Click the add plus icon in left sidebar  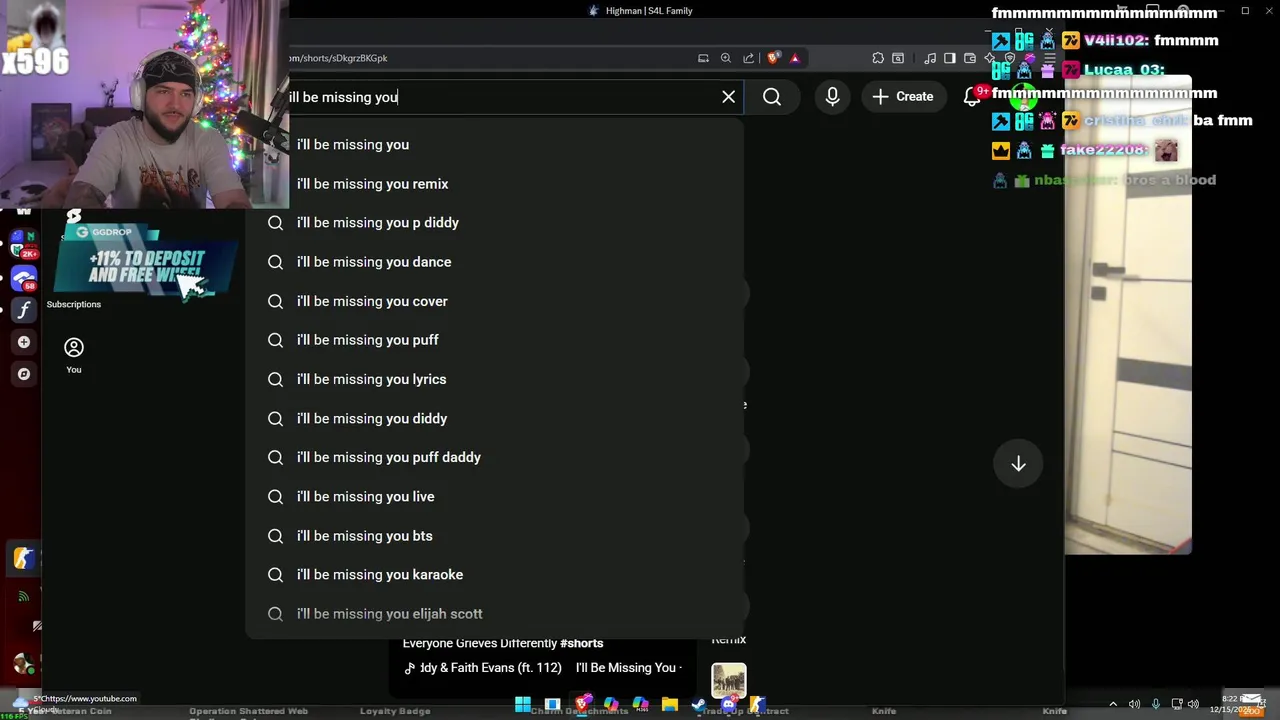coord(24,342)
